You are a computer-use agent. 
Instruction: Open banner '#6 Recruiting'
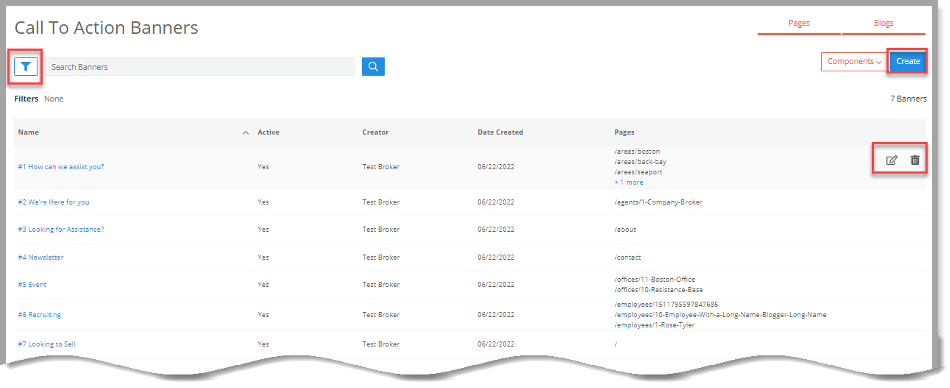(39, 315)
